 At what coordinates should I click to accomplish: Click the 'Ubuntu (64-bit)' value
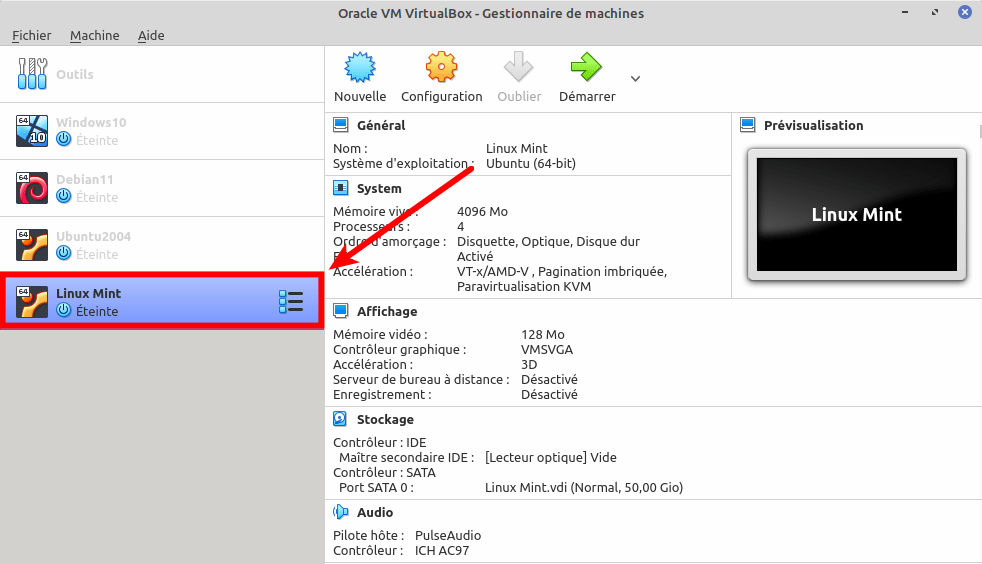[530, 163]
